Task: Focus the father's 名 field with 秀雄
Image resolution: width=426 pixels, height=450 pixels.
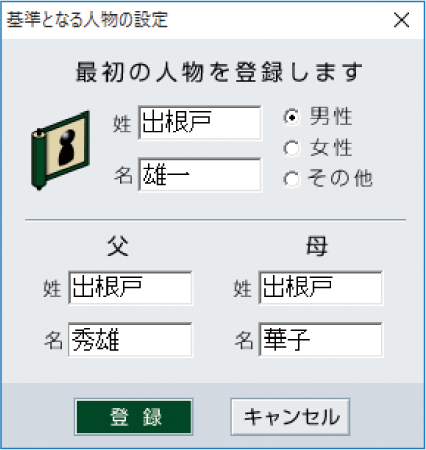Action: [130, 340]
